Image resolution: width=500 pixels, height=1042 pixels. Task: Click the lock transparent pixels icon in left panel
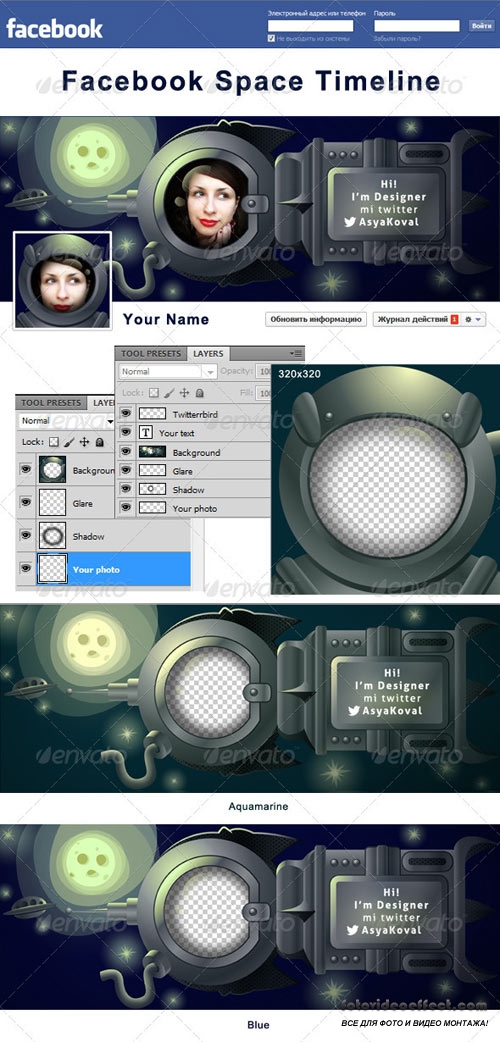click(55, 441)
